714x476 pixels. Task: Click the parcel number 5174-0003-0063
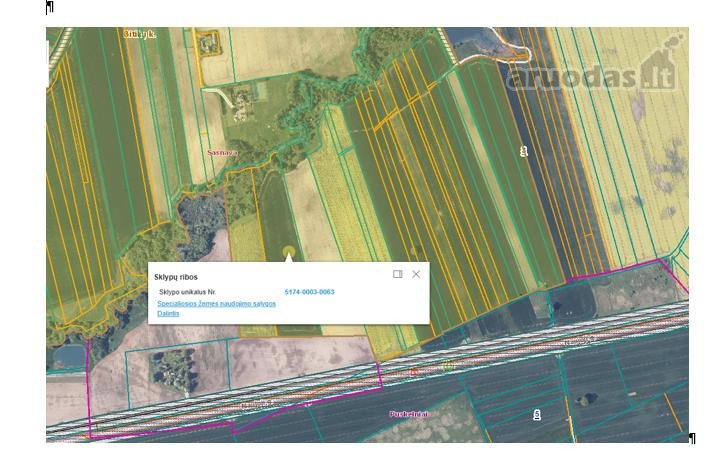(x=309, y=292)
